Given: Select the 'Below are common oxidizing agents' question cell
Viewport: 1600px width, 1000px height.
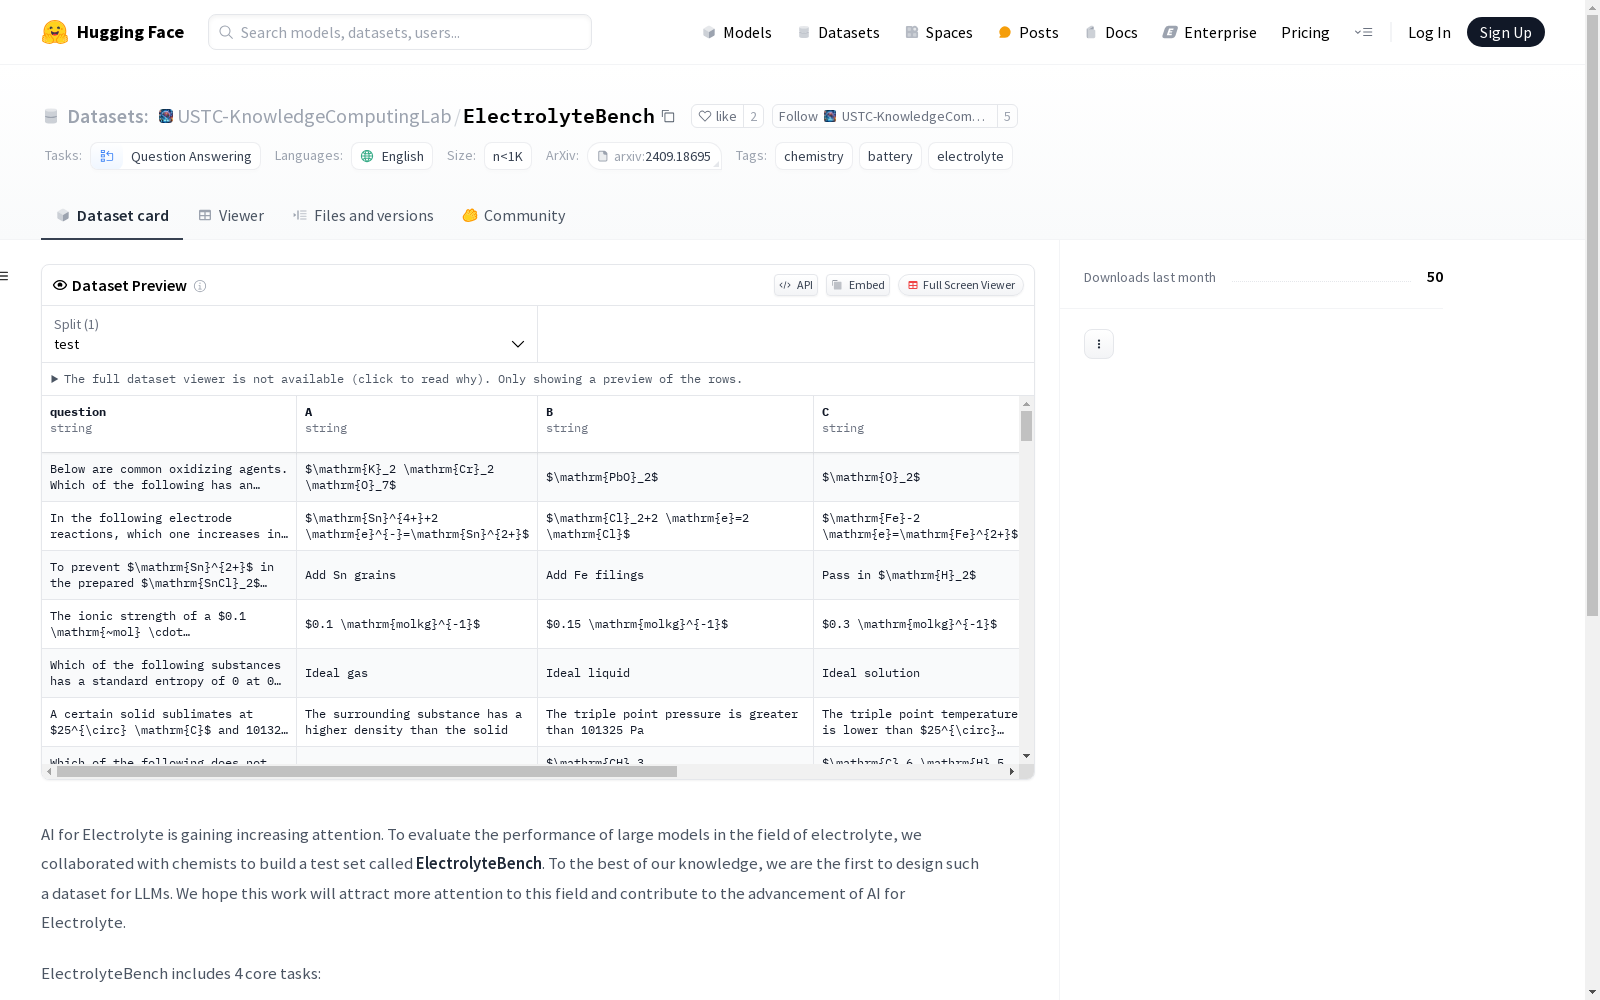Looking at the screenshot, I should pos(169,477).
